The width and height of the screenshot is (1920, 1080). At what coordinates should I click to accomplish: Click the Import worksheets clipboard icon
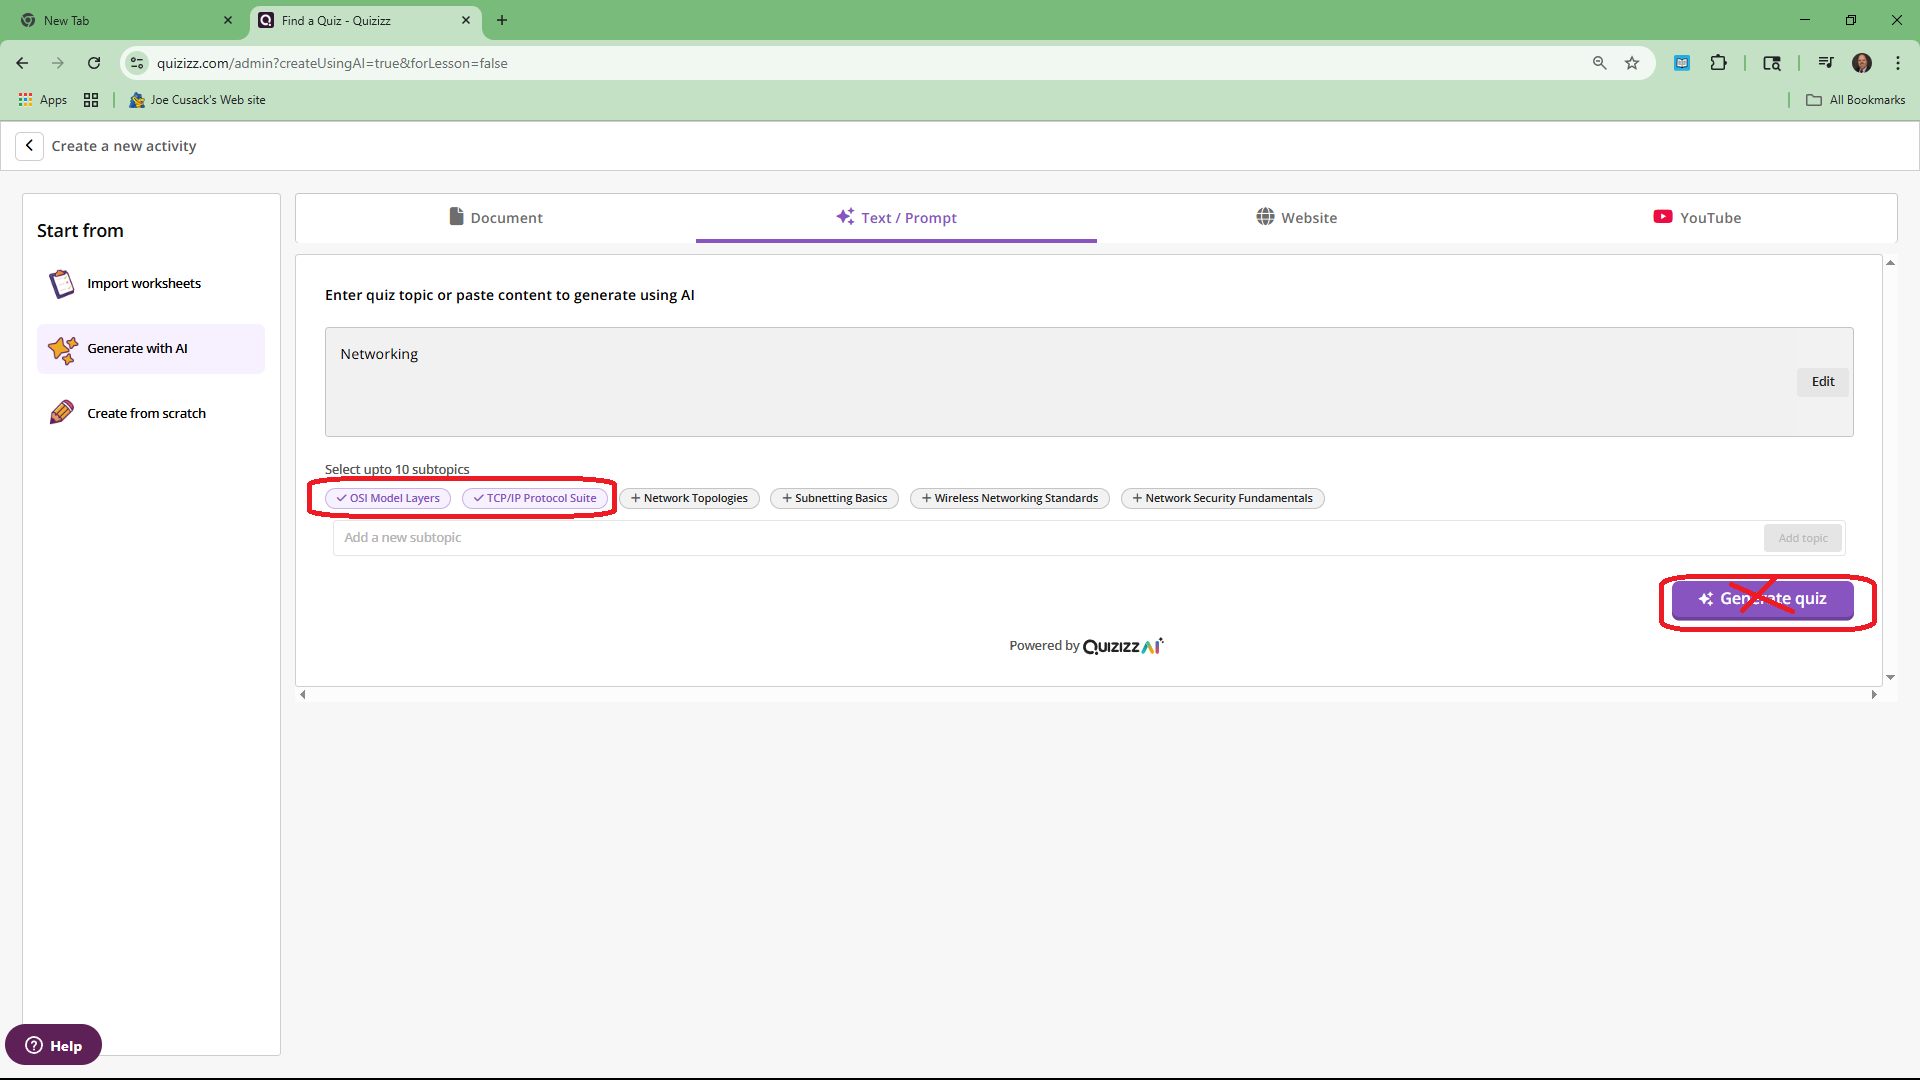[x=62, y=284]
